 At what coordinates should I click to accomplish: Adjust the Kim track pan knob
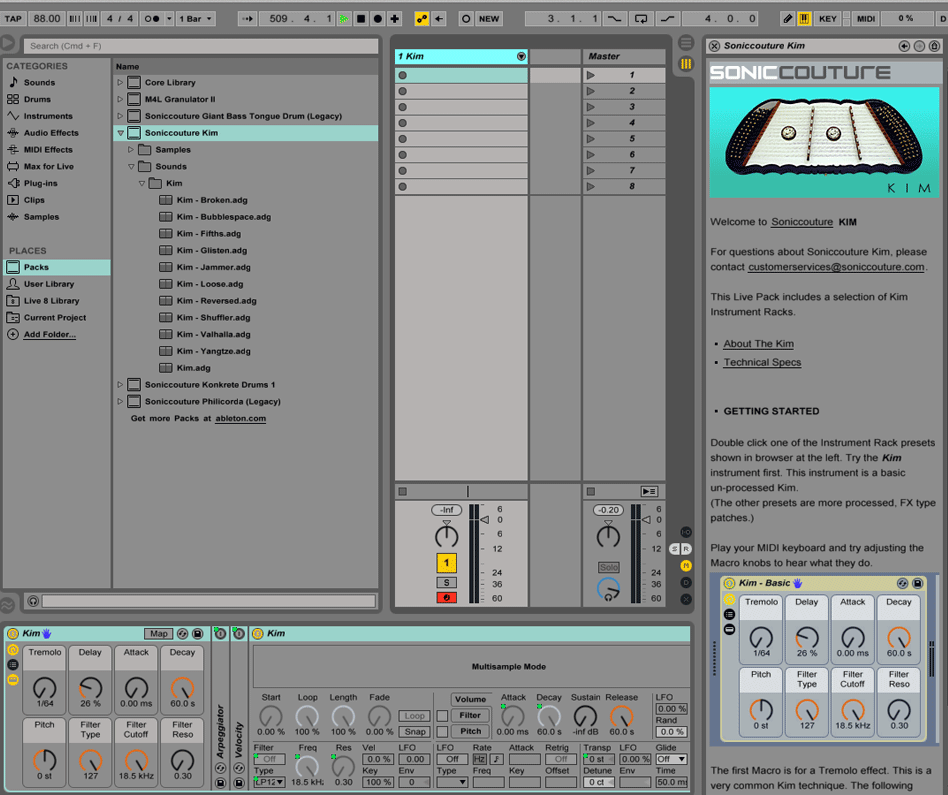click(x=447, y=535)
